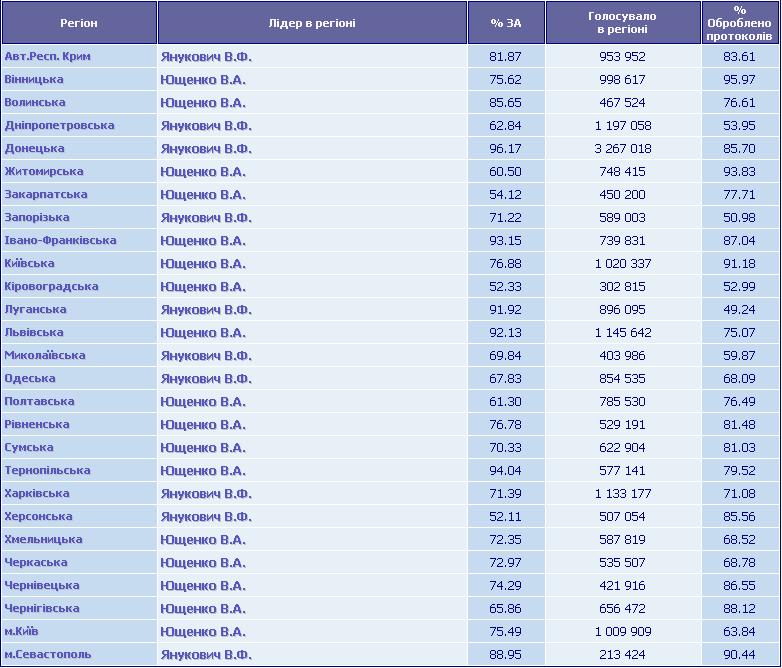Select the Дніпропетровська region link
782x668 pixels.
click(x=59, y=125)
